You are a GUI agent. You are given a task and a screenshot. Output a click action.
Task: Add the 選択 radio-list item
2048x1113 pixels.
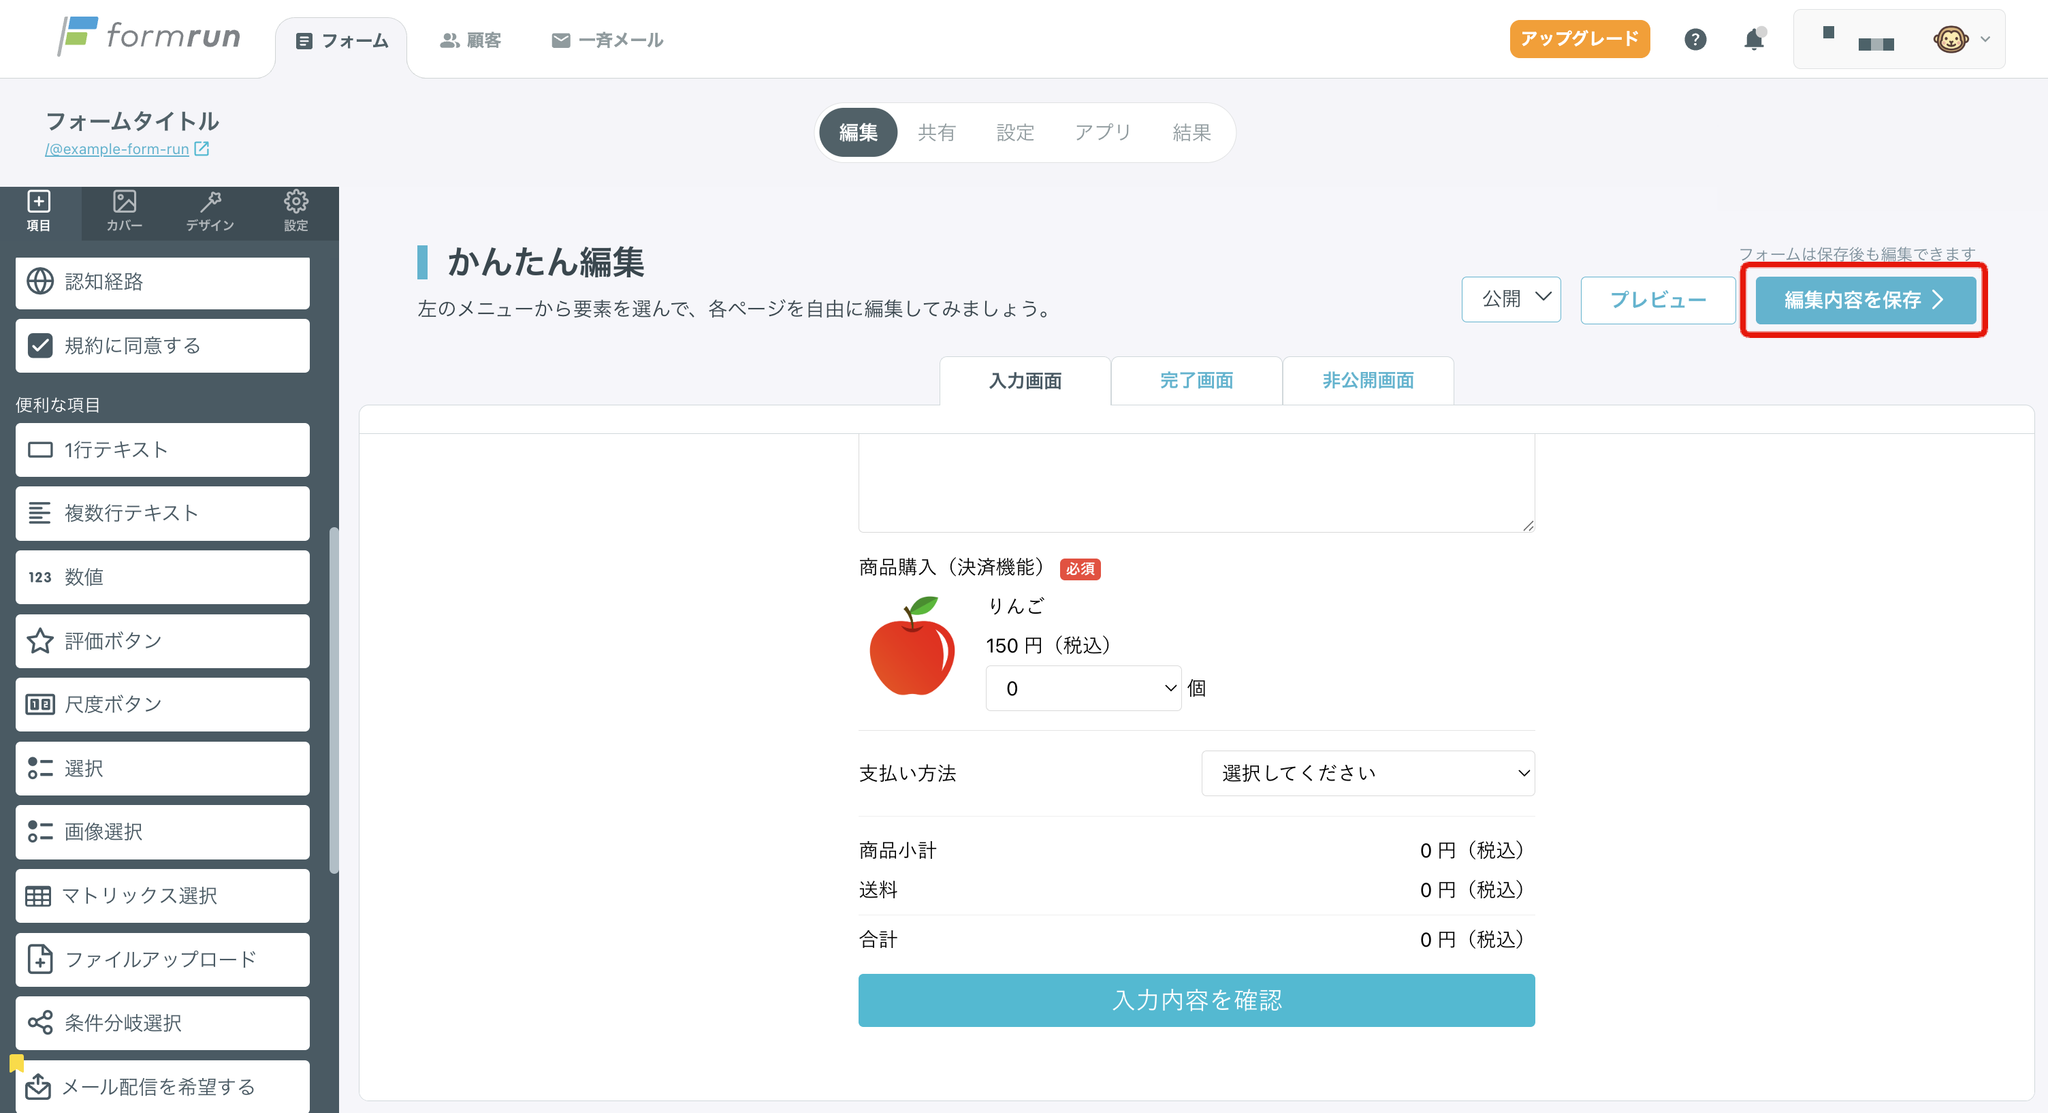162,769
